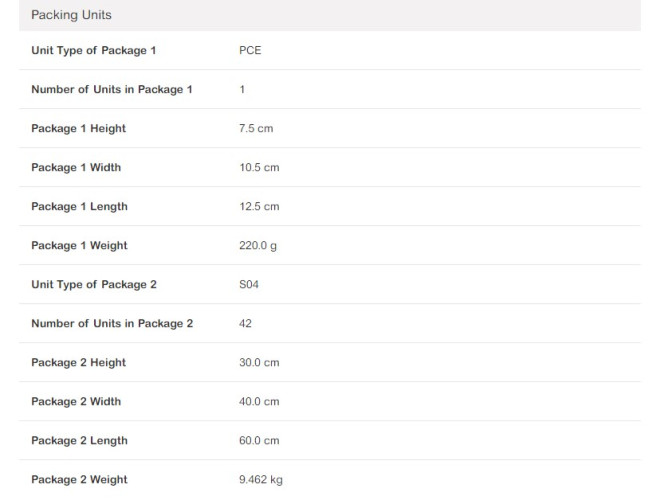The width and height of the screenshot is (672, 500).
Task: Select the 12.5 cm length value
Action: (259, 206)
